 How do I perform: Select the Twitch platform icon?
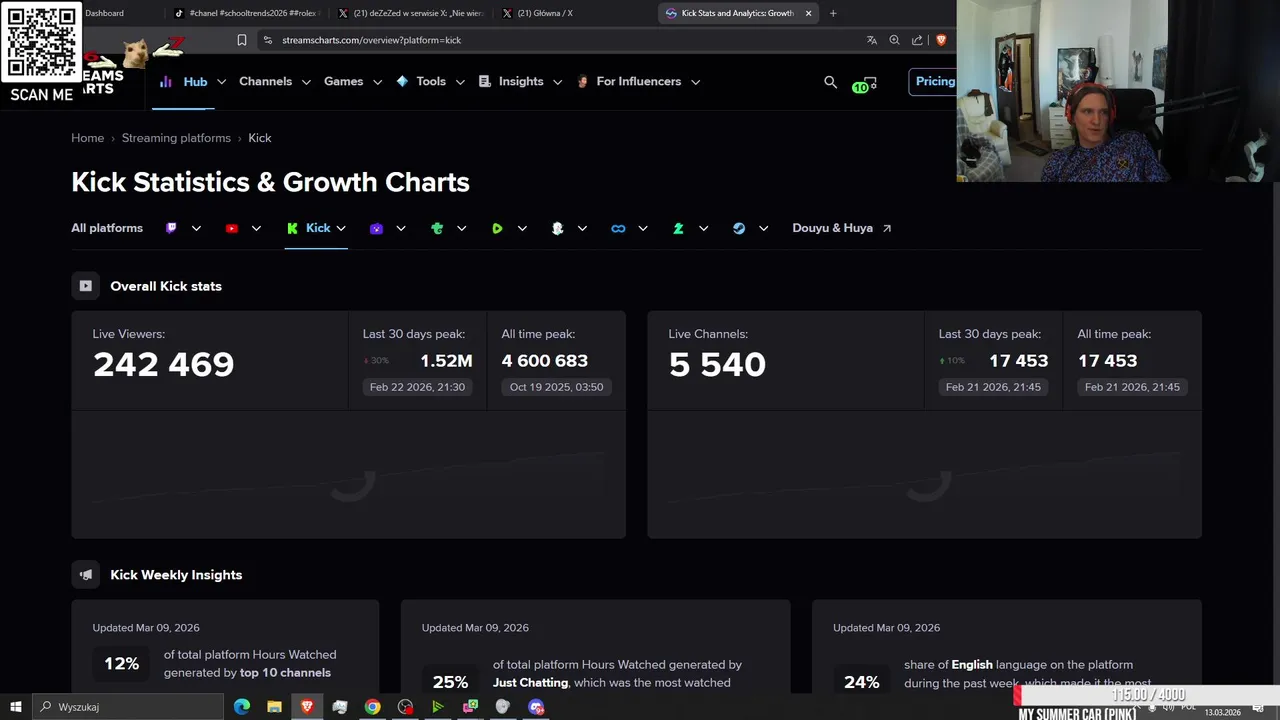(172, 228)
